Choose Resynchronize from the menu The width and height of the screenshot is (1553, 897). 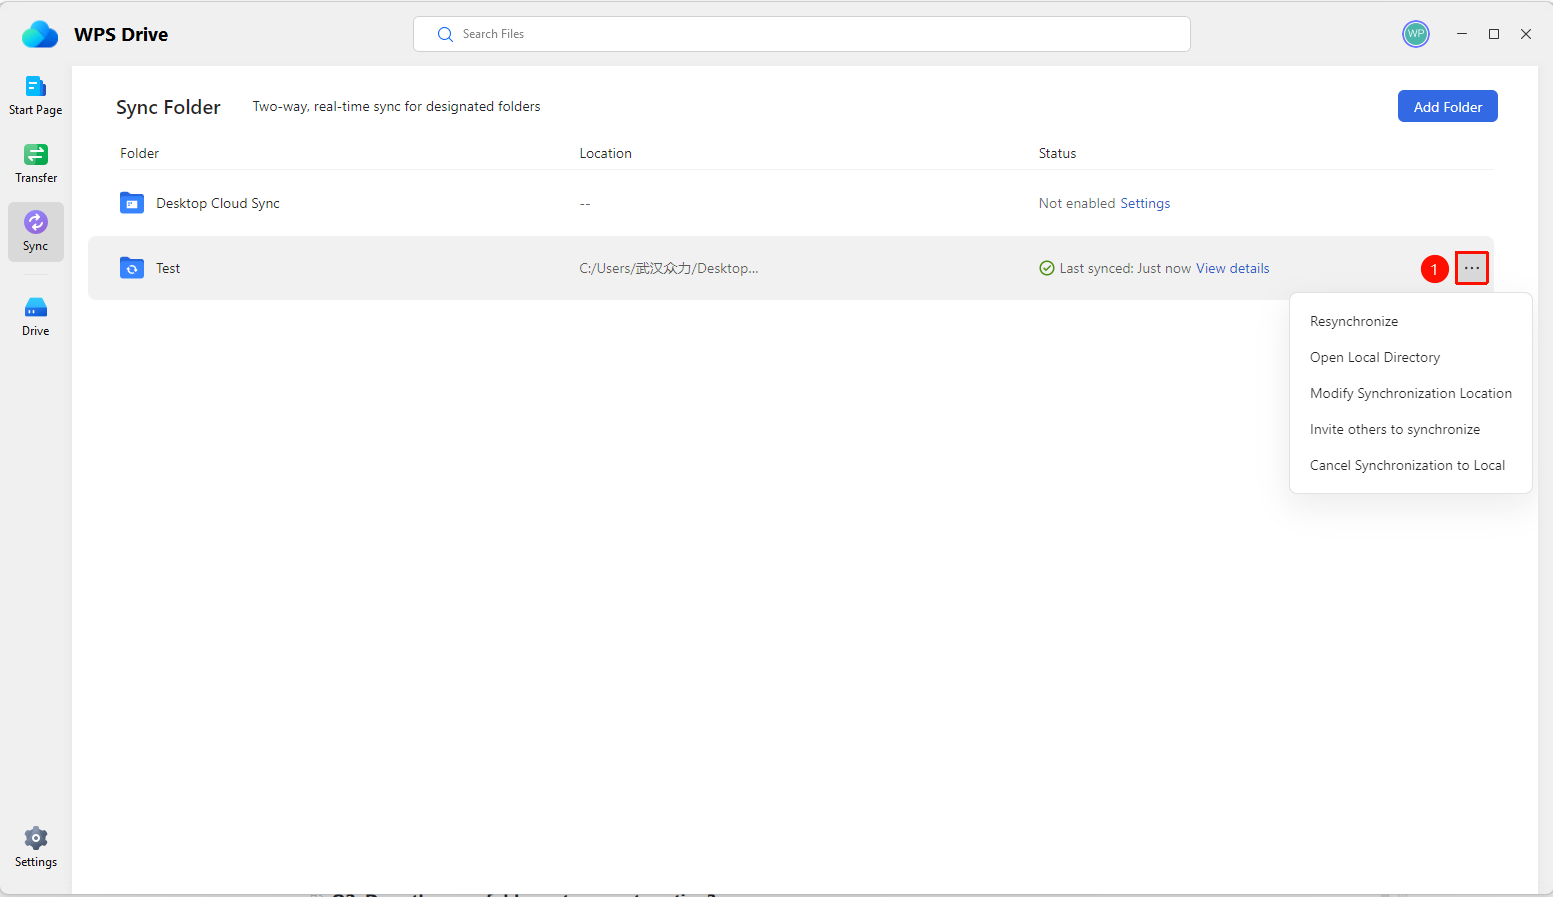(1354, 321)
